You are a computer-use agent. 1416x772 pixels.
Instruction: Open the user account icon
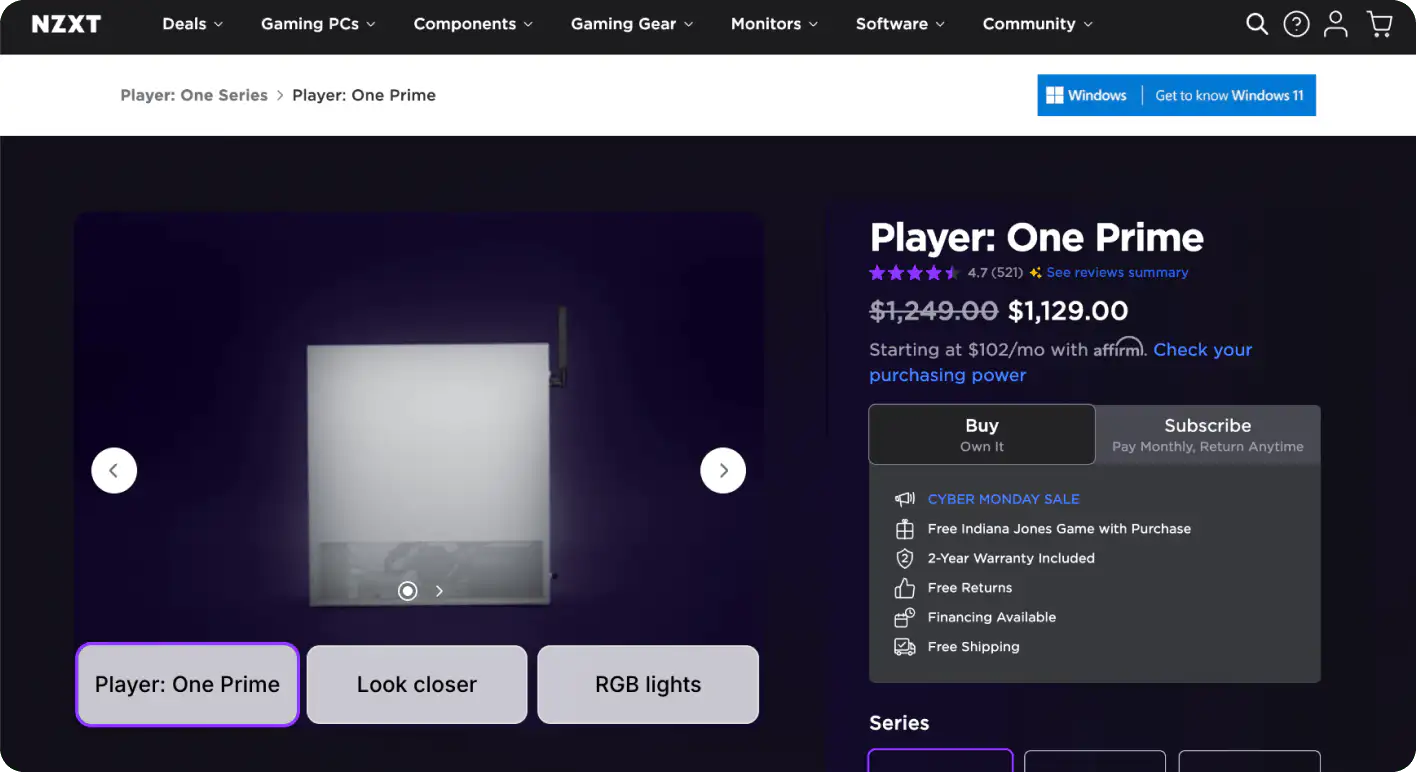(1336, 24)
